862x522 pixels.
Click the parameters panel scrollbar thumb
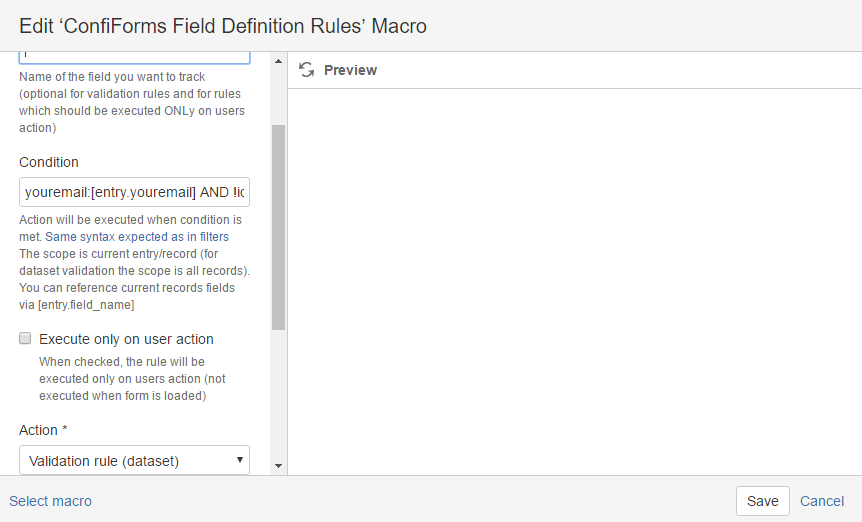click(278, 227)
